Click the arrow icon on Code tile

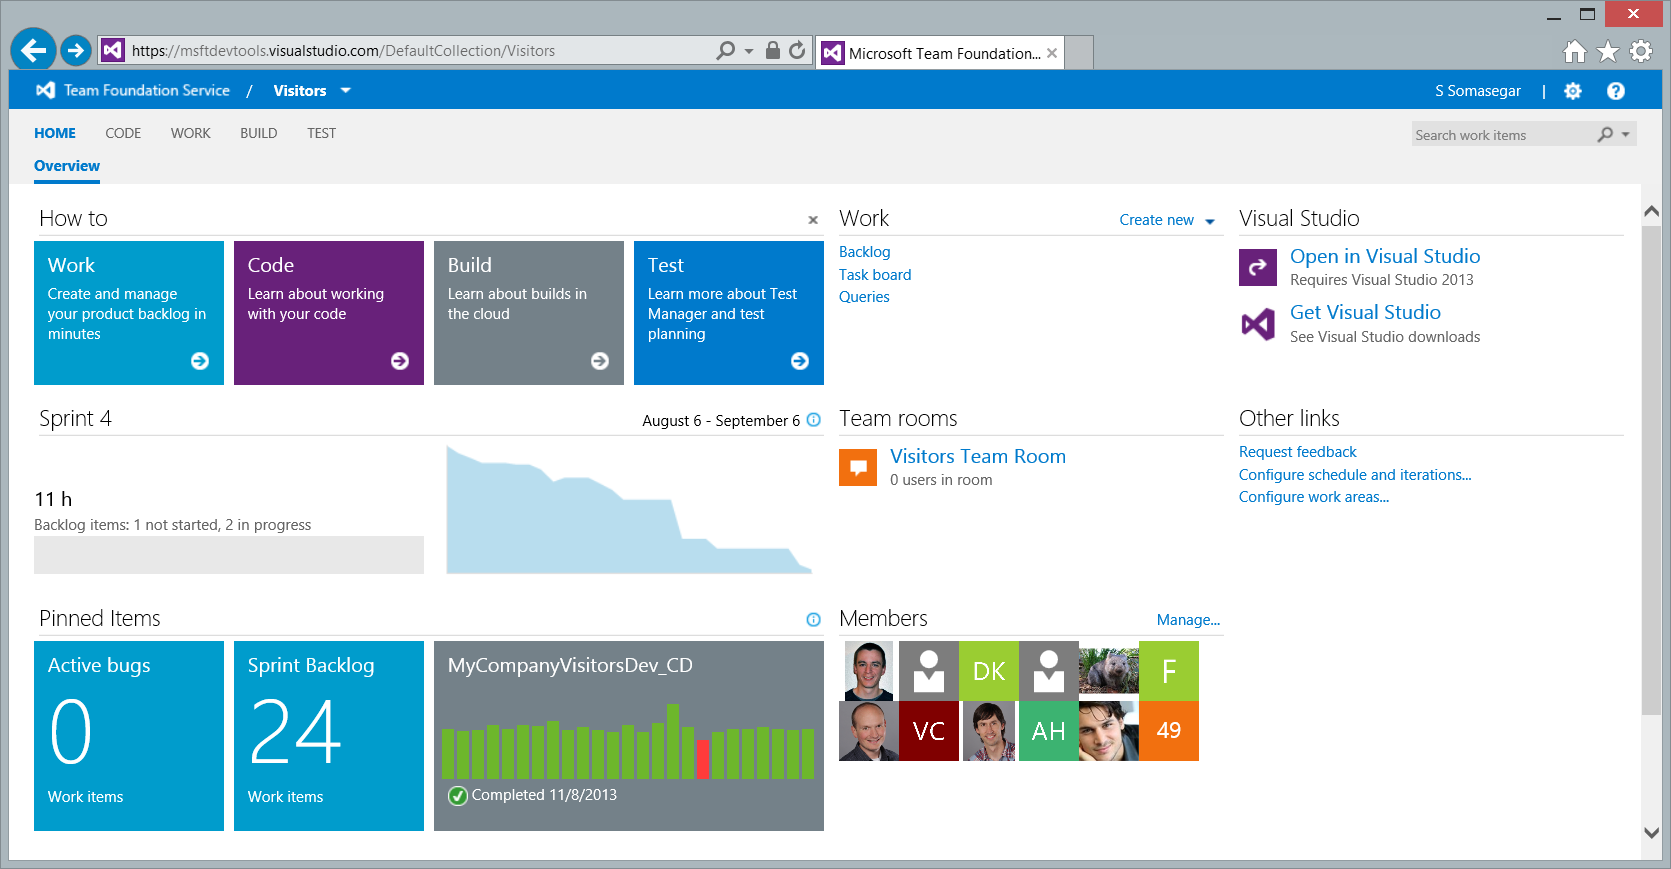coord(399,361)
